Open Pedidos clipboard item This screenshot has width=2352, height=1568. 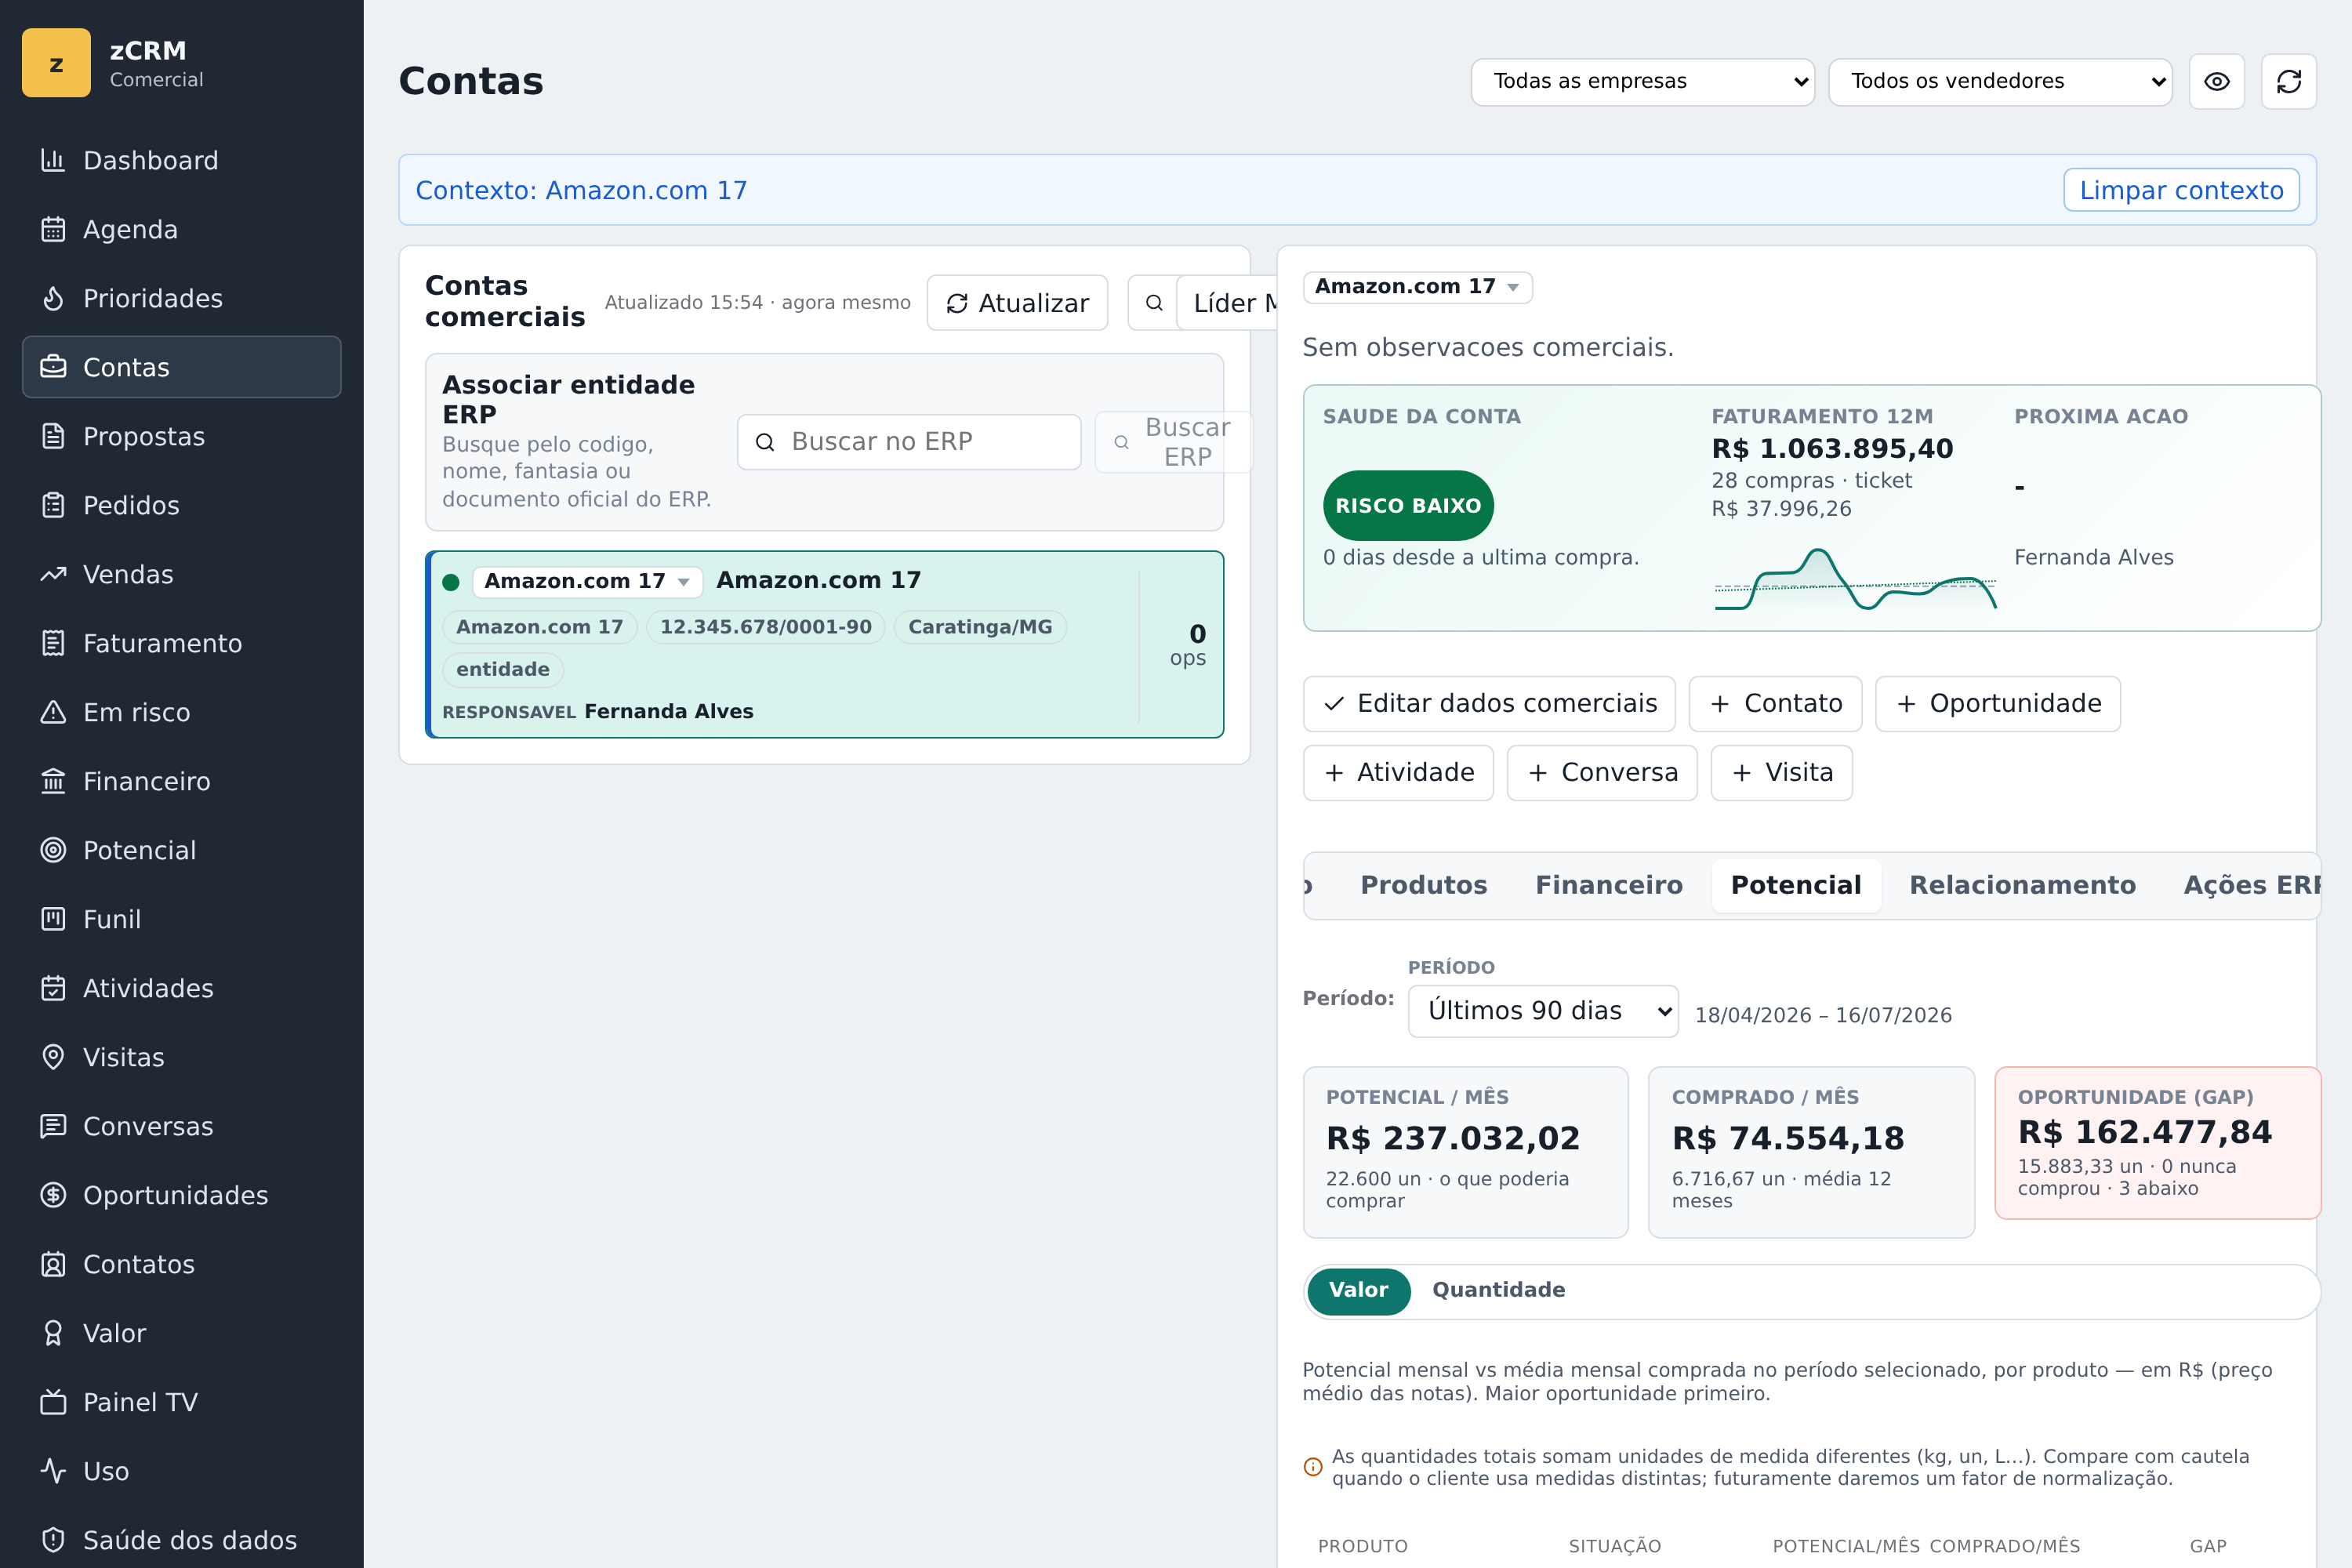181,505
